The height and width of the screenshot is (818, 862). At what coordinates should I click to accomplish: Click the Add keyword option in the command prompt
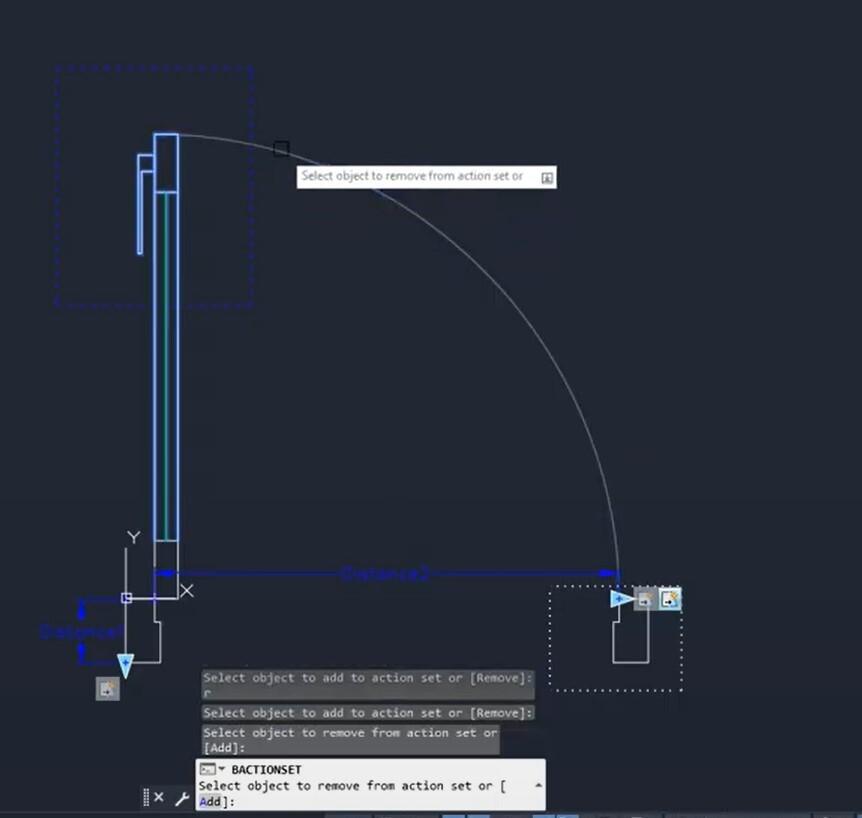[209, 801]
